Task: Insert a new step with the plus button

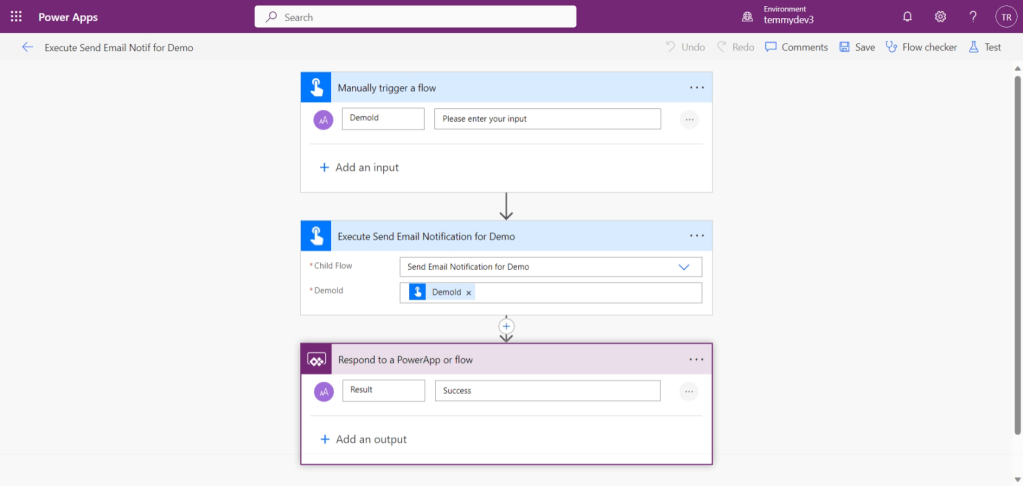Action: pyautogui.click(x=506, y=326)
